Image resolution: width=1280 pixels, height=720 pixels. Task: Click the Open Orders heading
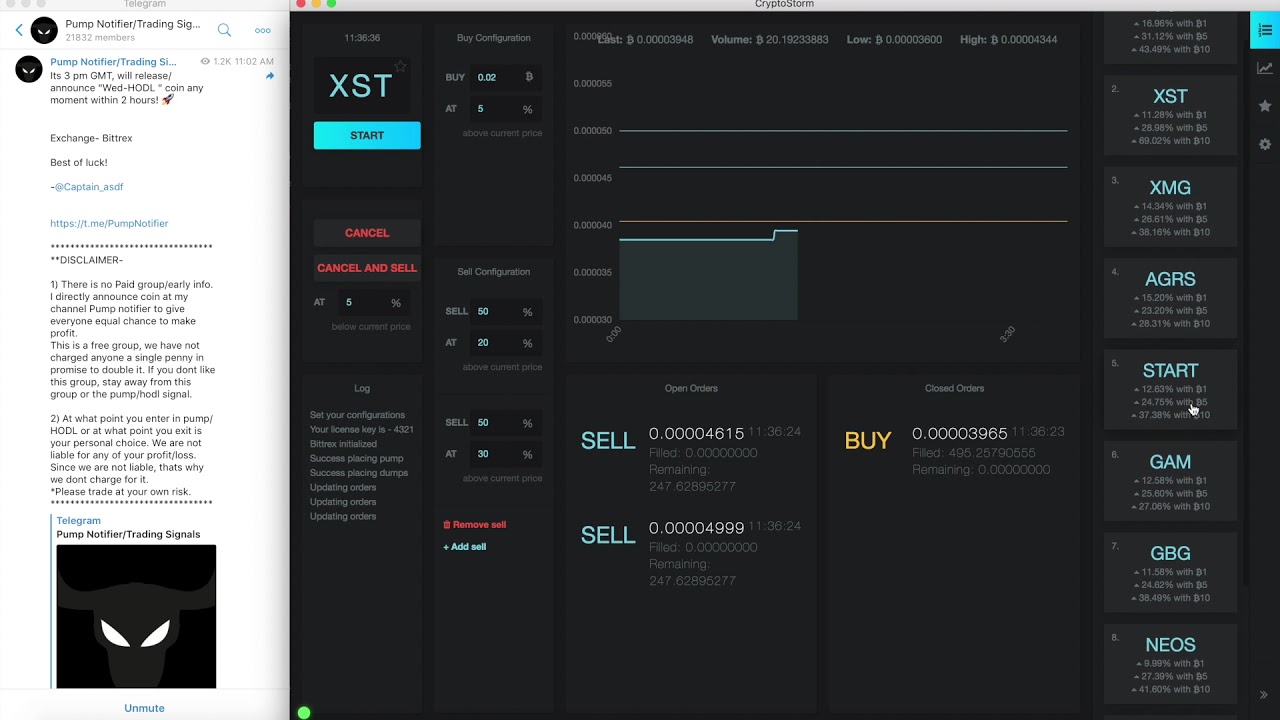point(691,388)
